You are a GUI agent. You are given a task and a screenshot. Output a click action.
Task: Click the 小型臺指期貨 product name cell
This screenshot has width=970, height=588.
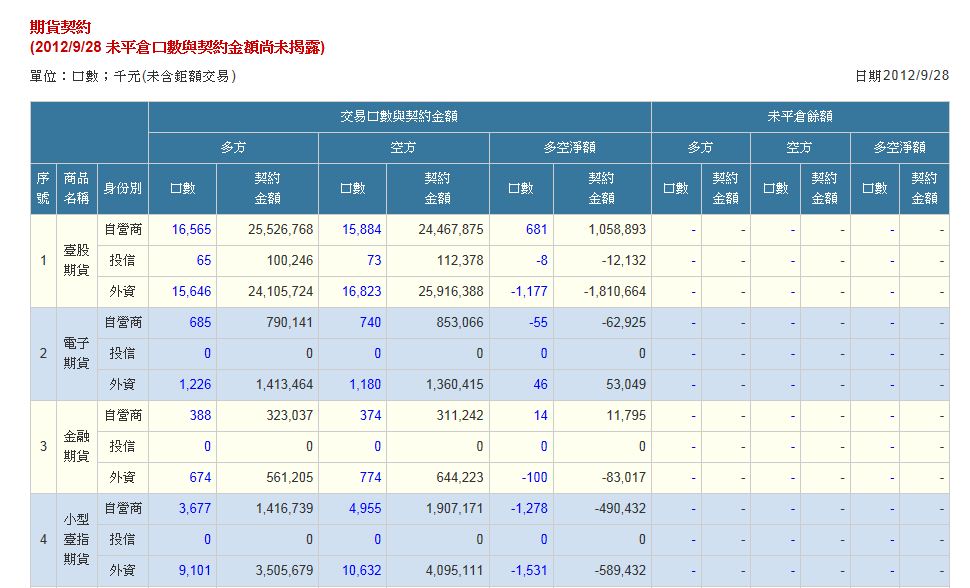[x=77, y=540]
